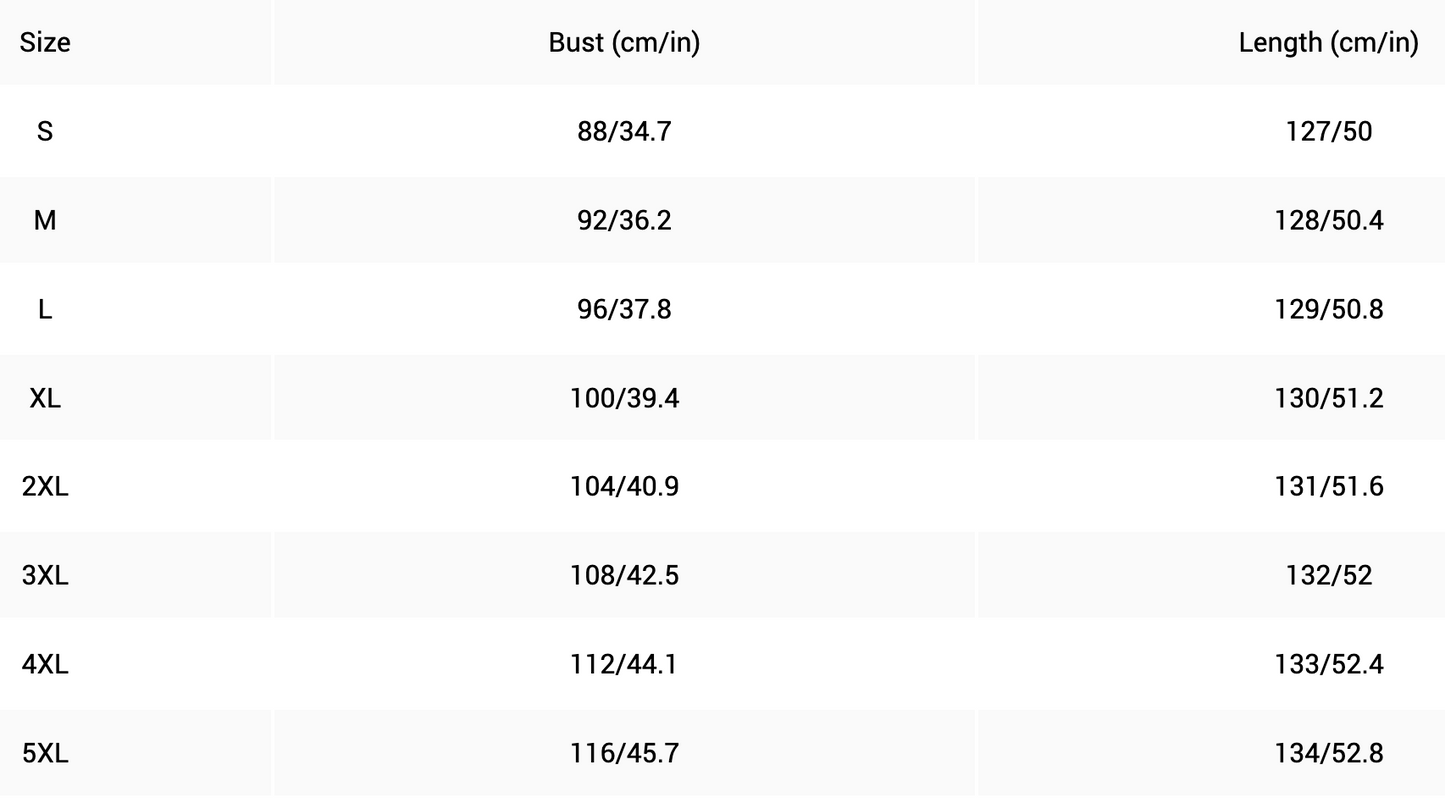Click the 127/50 length value
The image size is (1445, 798).
tap(1328, 131)
